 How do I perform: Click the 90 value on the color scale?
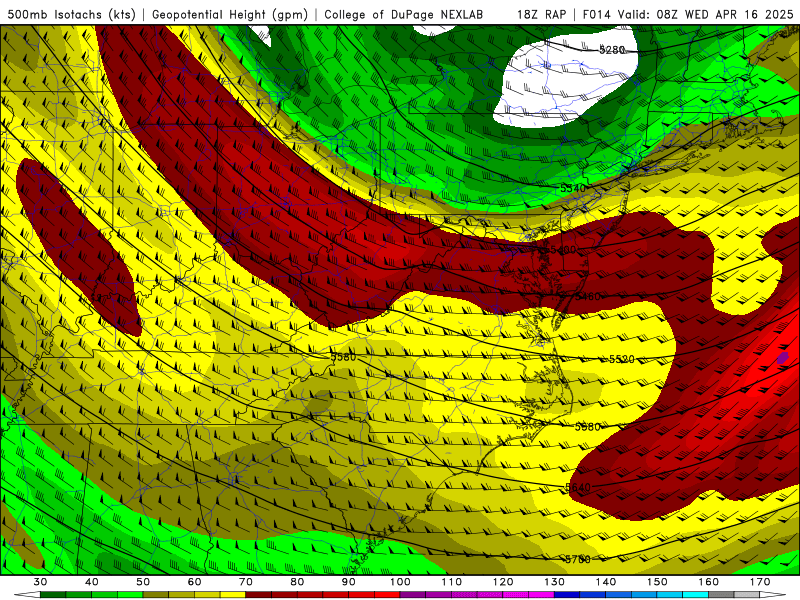[349, 582]
